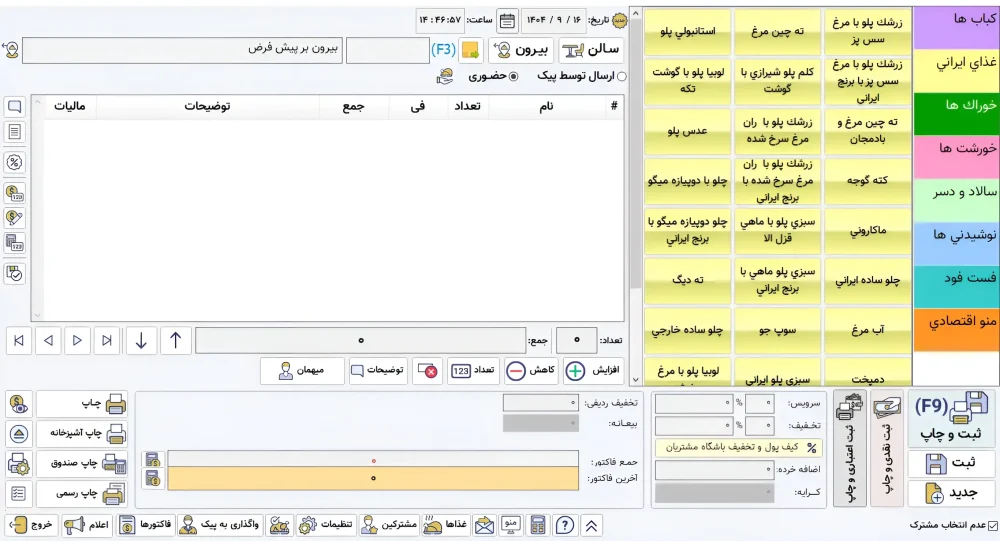
Task: Go to next record arrow
Action: [77, 341]
